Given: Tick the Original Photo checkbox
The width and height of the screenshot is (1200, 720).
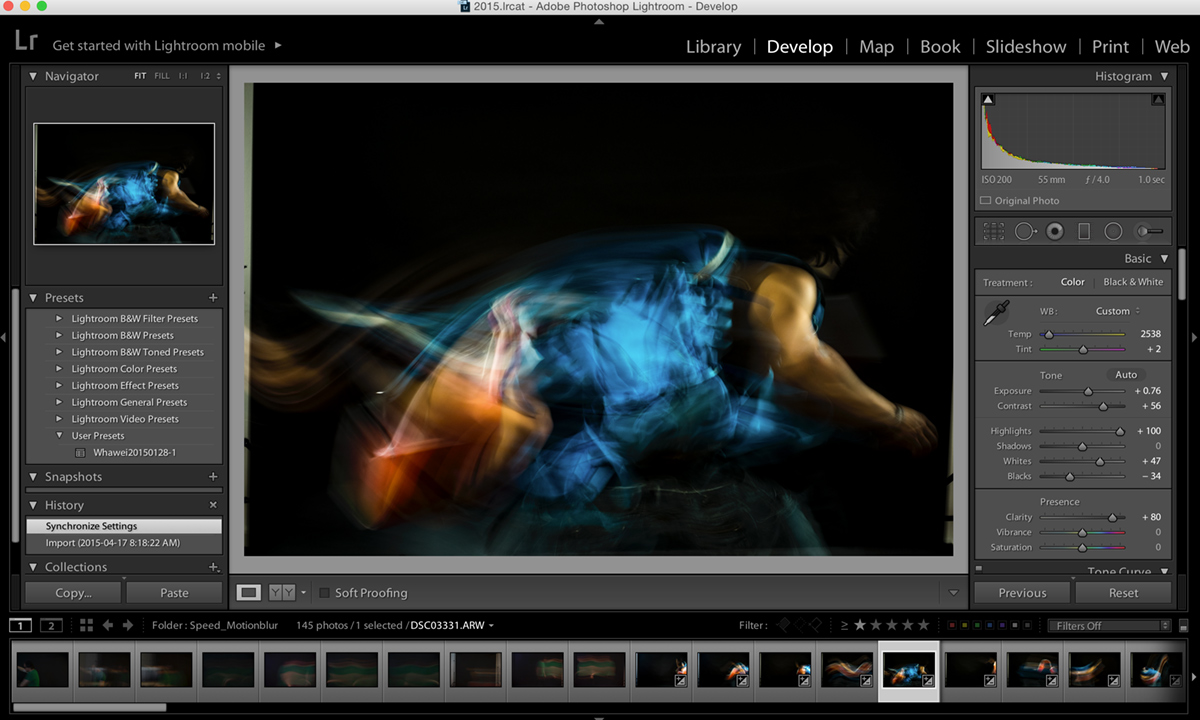Looking at the screenshot, I should point(986,201).
